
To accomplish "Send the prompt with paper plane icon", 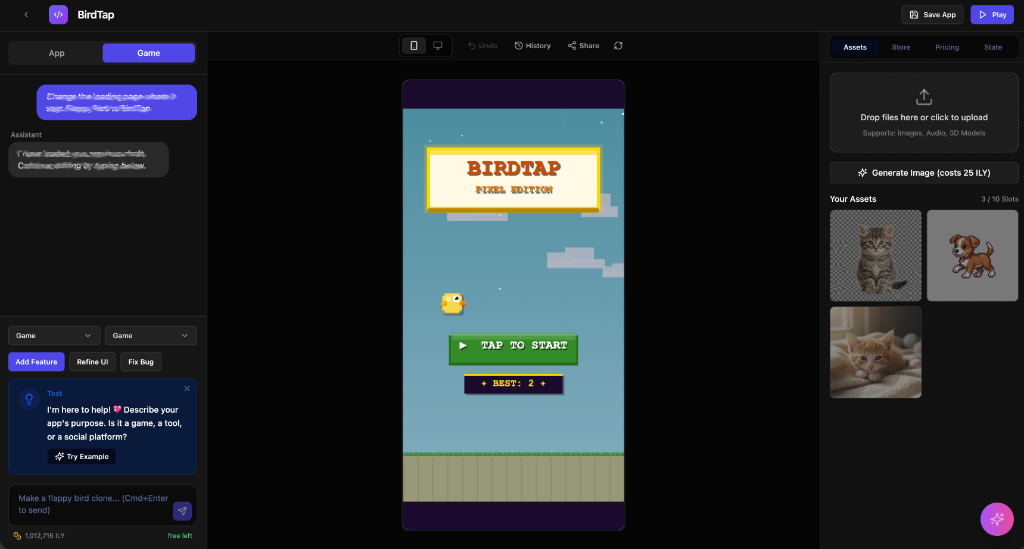I will 182,511.
